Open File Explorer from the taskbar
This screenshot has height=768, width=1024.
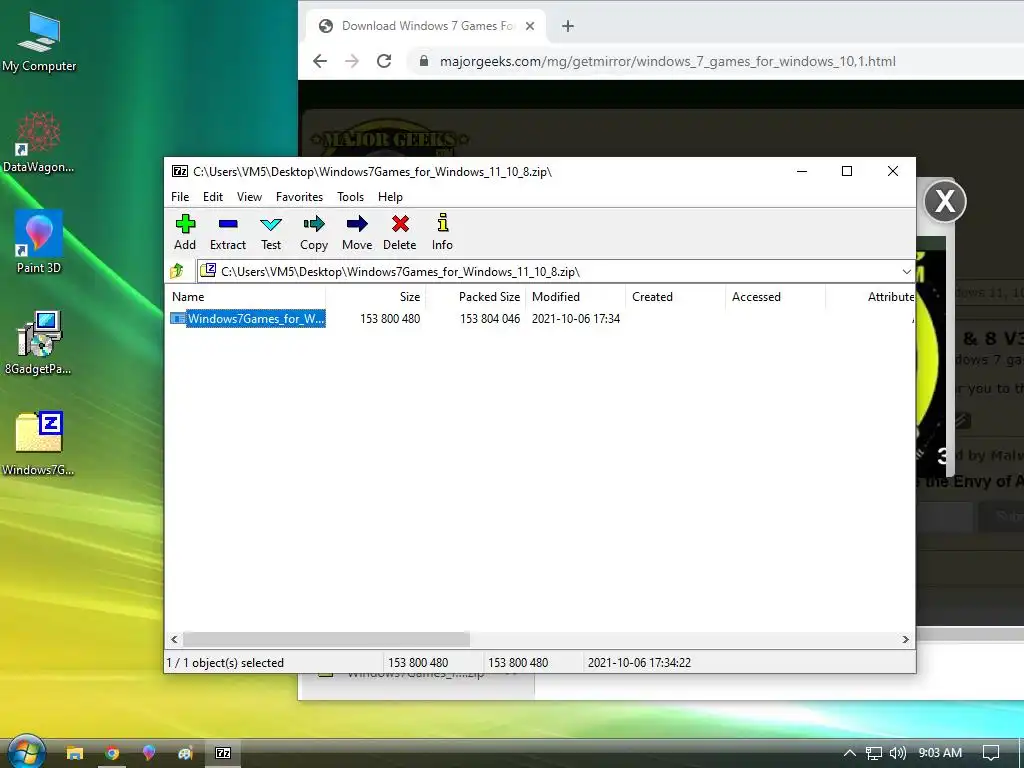pos(75,753)
